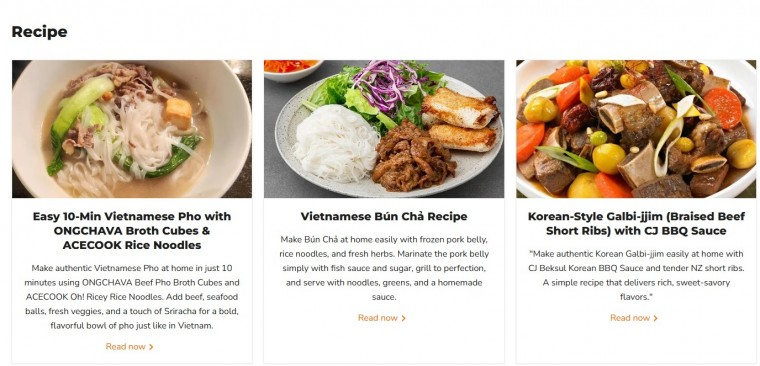760x366 pixels.
Task: Click the Bún Chả recipe description paragraph
Action: (384, 268)
